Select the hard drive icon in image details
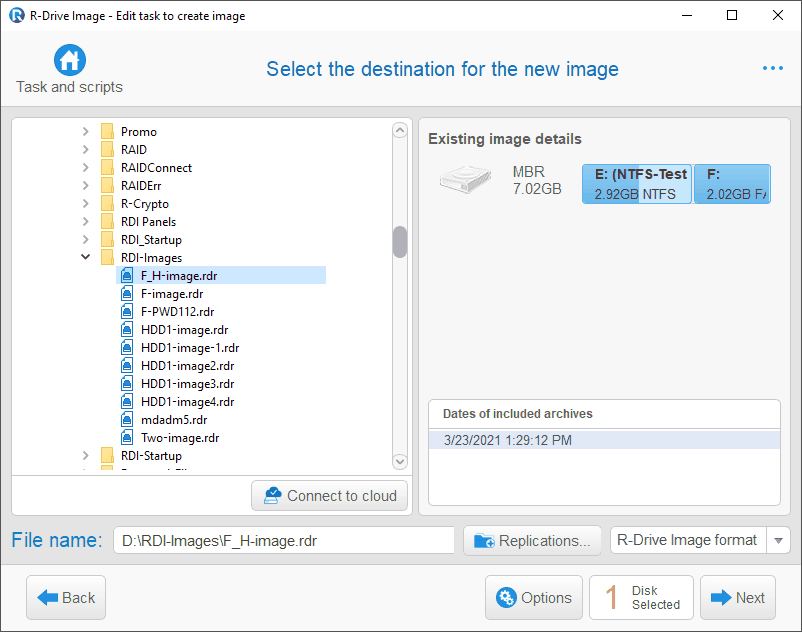Viewport: 802px width, 632px height. click(x=465, y=179)
